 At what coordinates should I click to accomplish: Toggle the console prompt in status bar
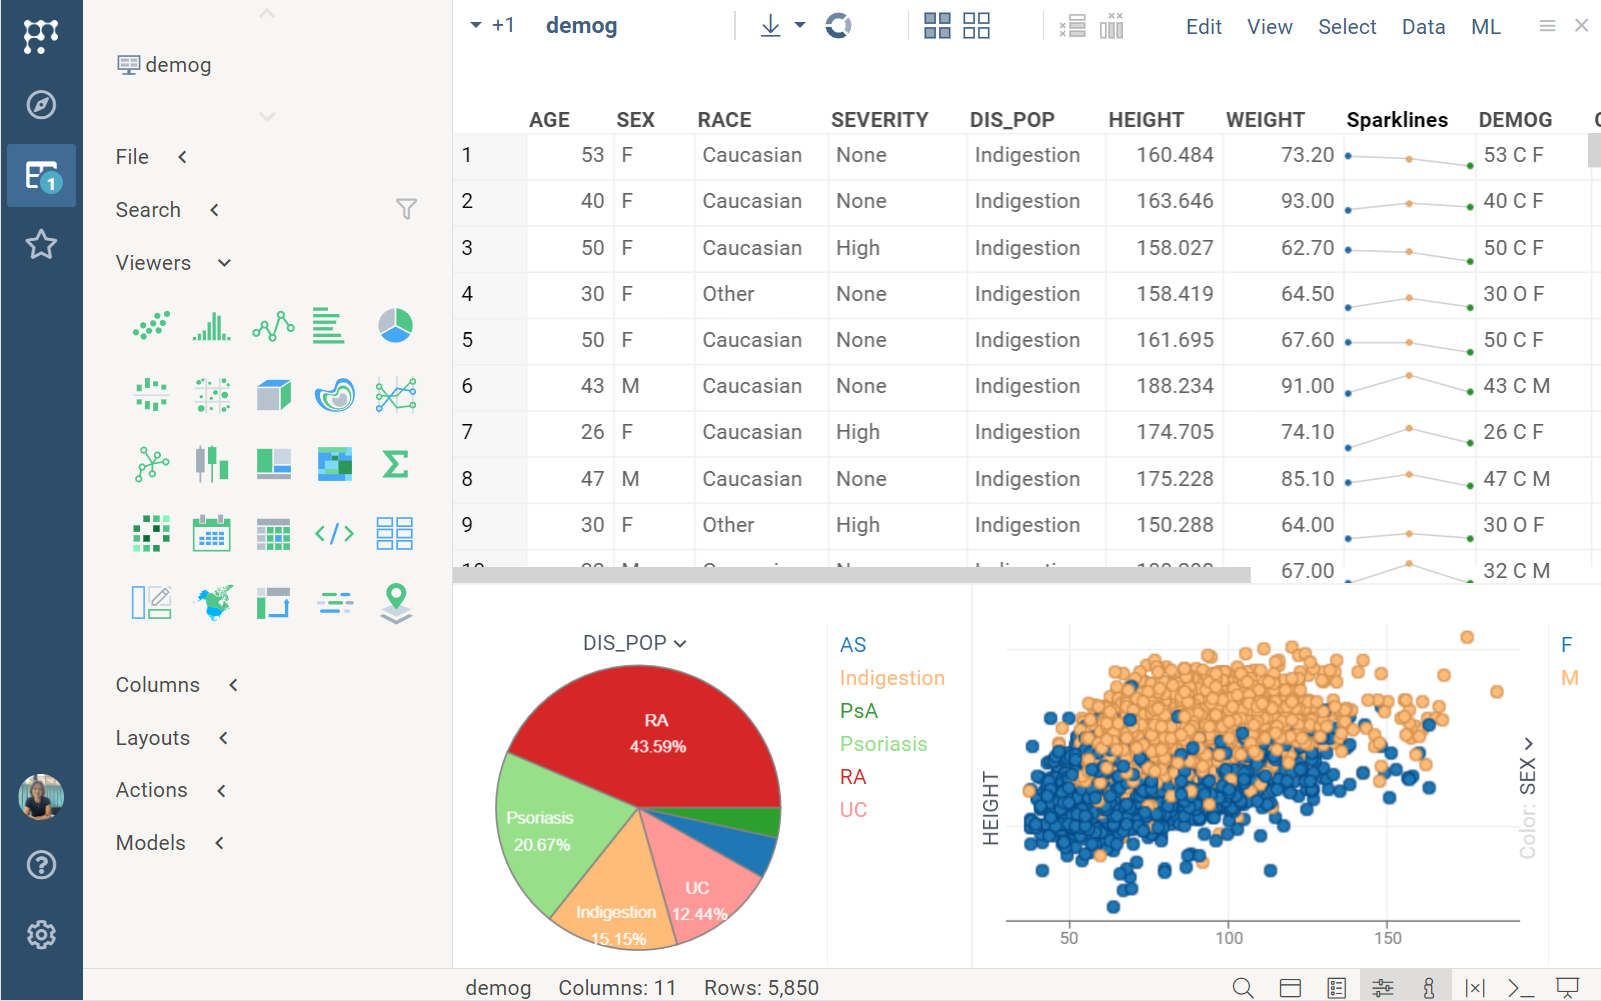[x=1520, y=988]
